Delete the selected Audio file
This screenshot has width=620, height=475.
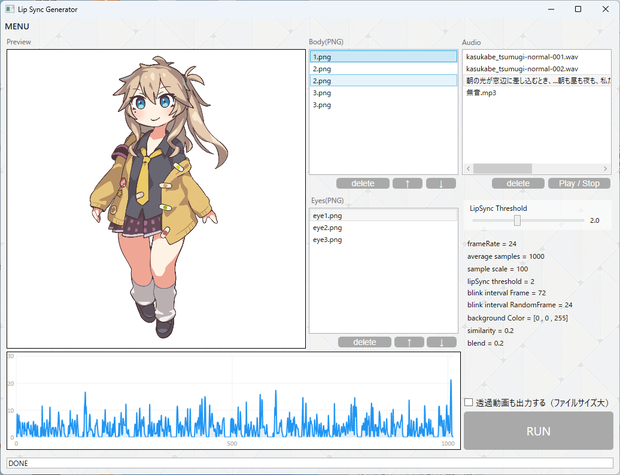coord(518,184)
